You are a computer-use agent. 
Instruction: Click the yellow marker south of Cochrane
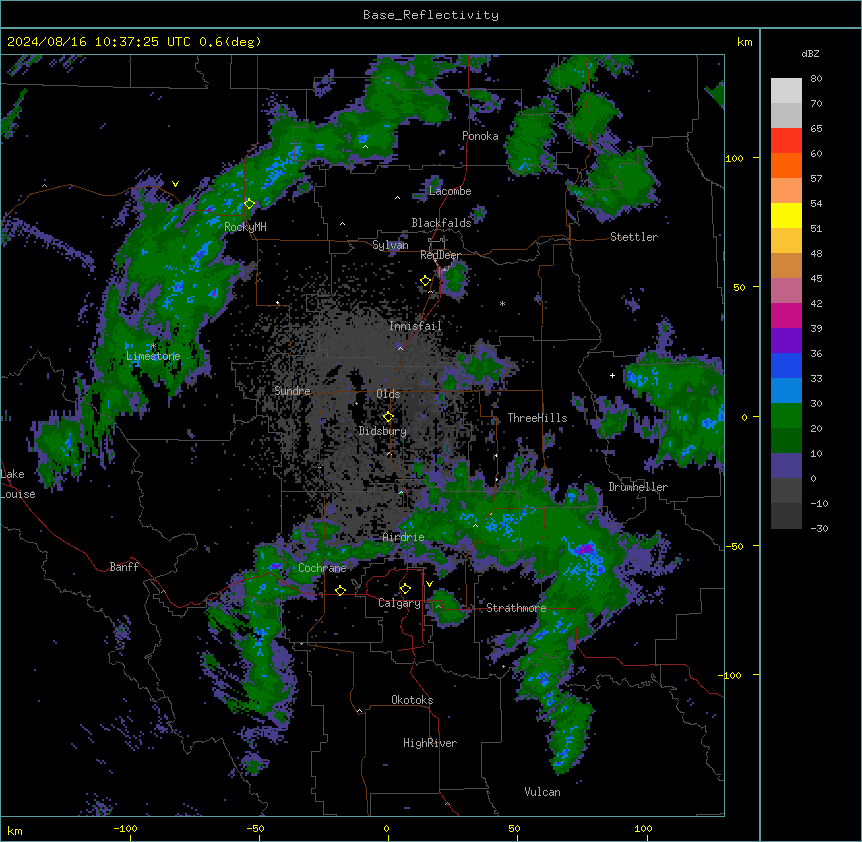click(340, 590)
